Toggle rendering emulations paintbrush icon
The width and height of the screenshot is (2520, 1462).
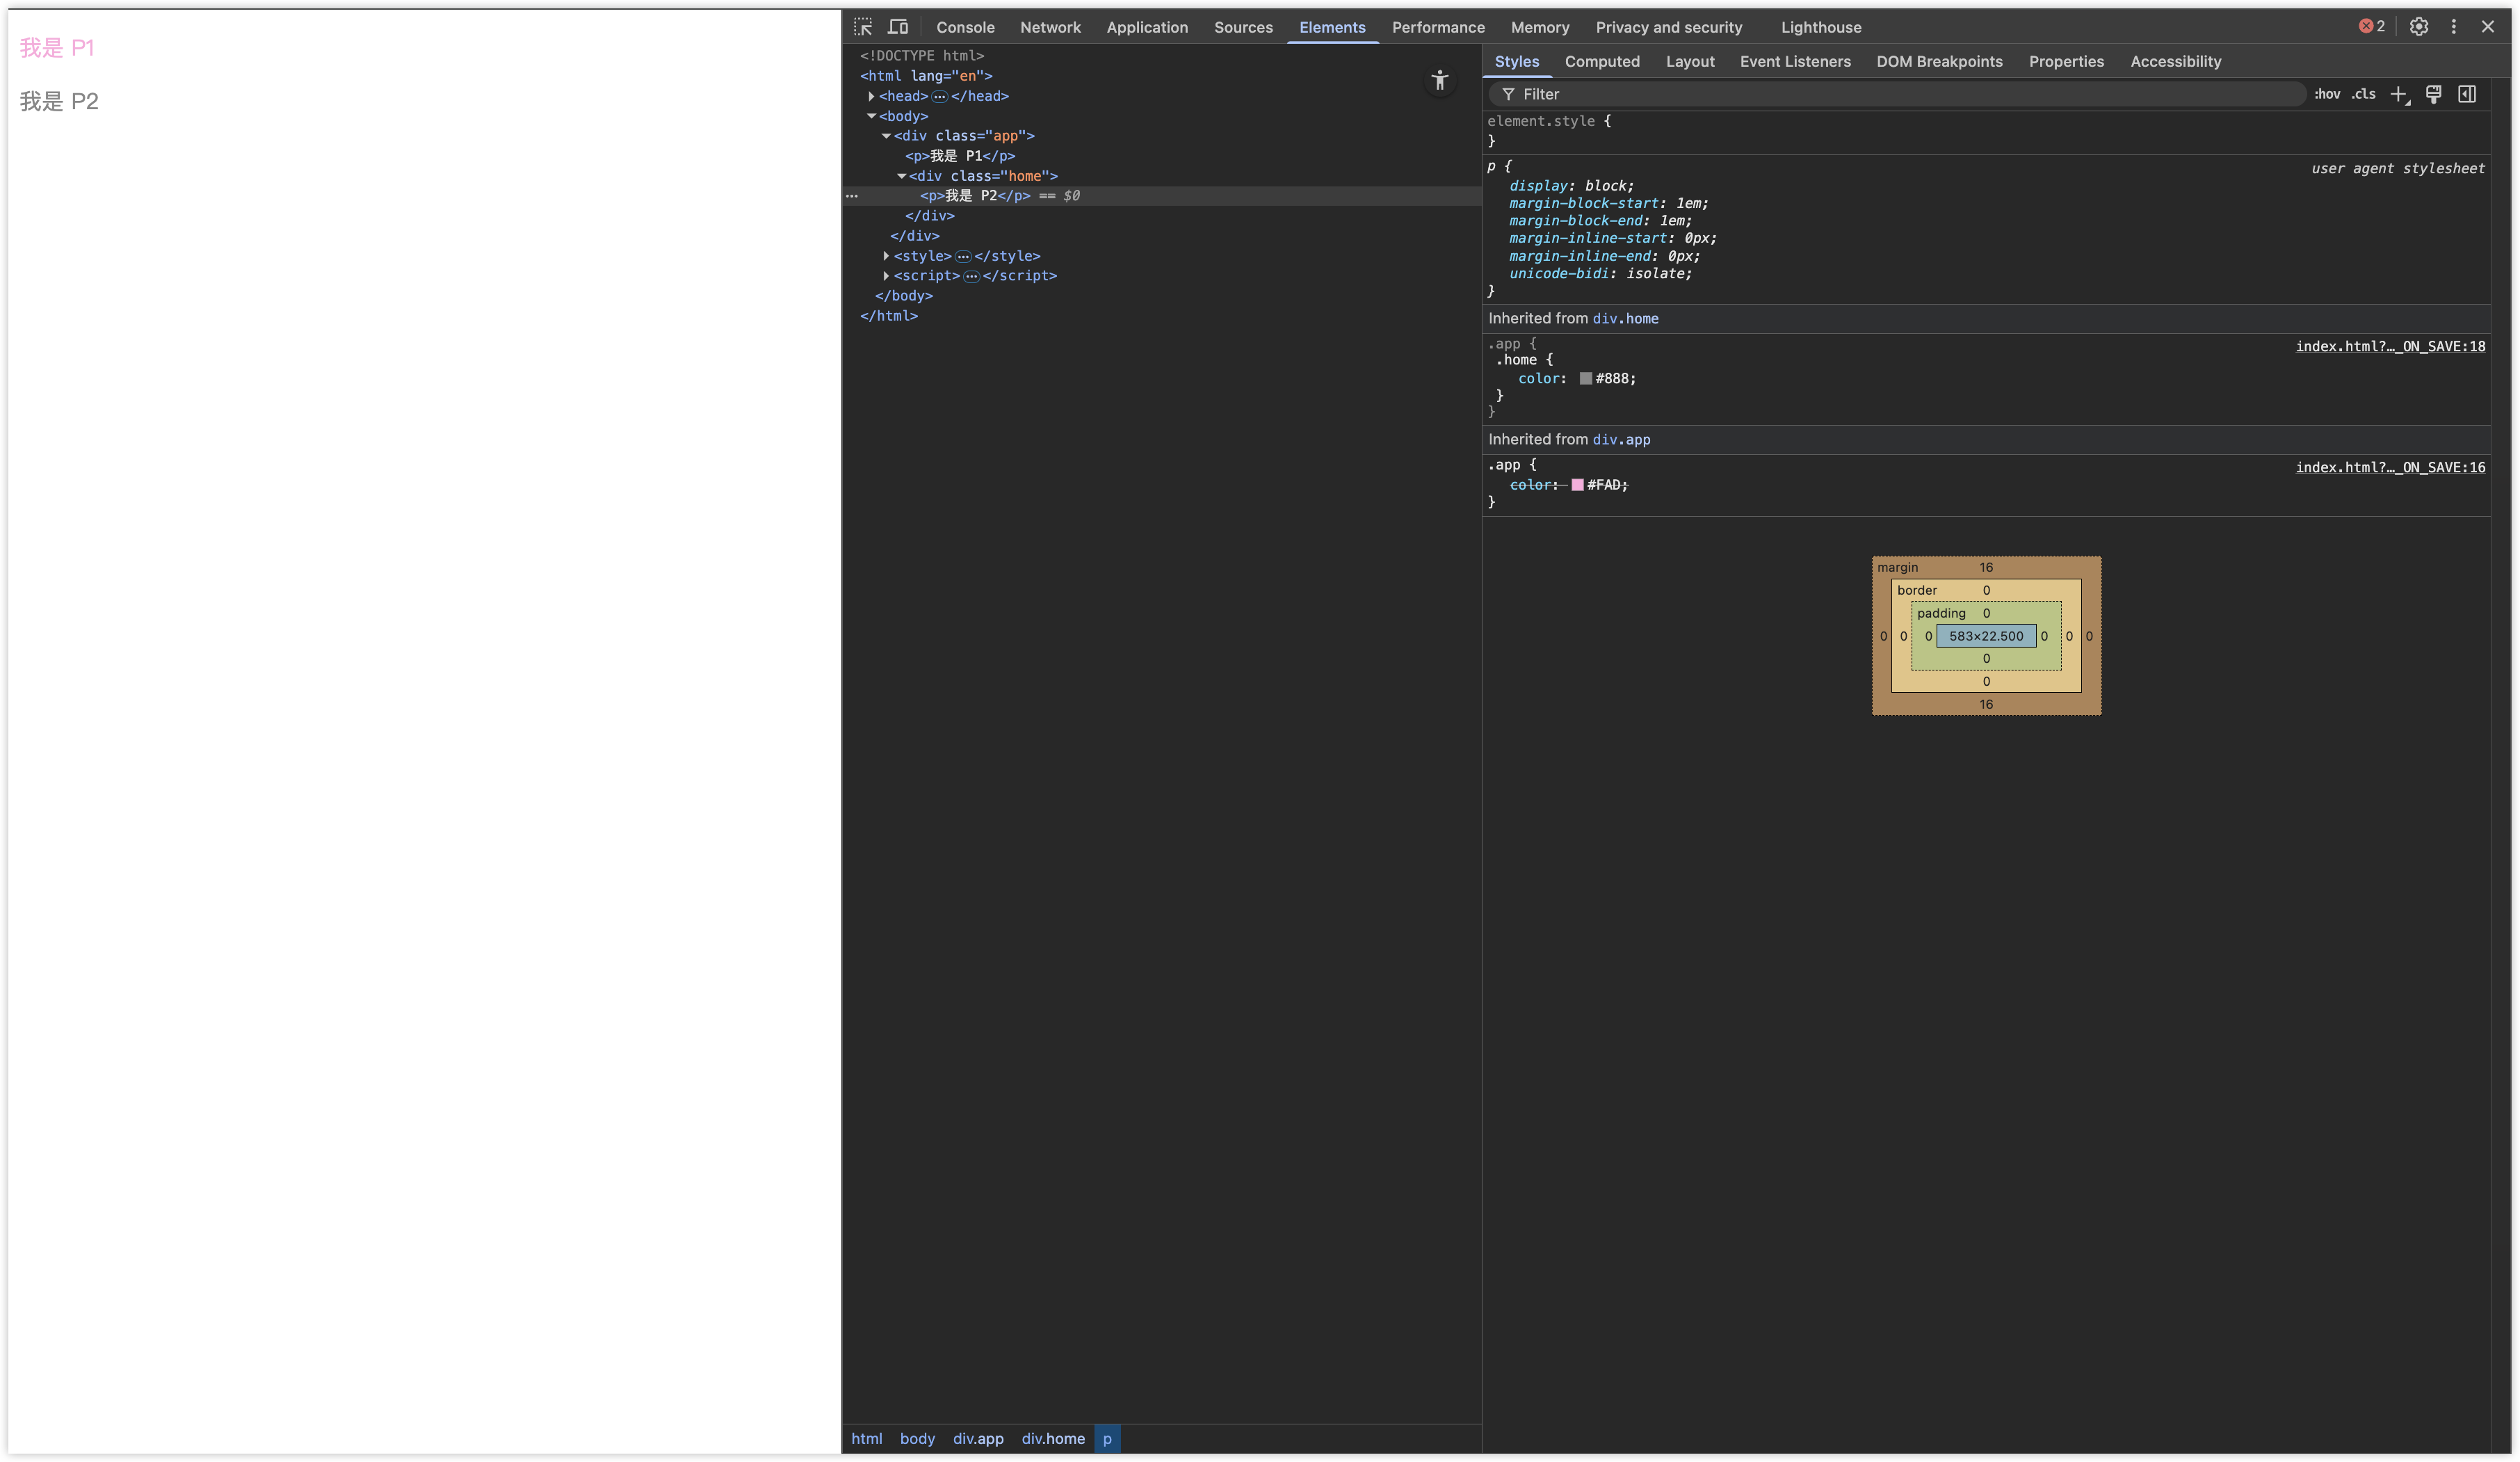pos(2434,94)
